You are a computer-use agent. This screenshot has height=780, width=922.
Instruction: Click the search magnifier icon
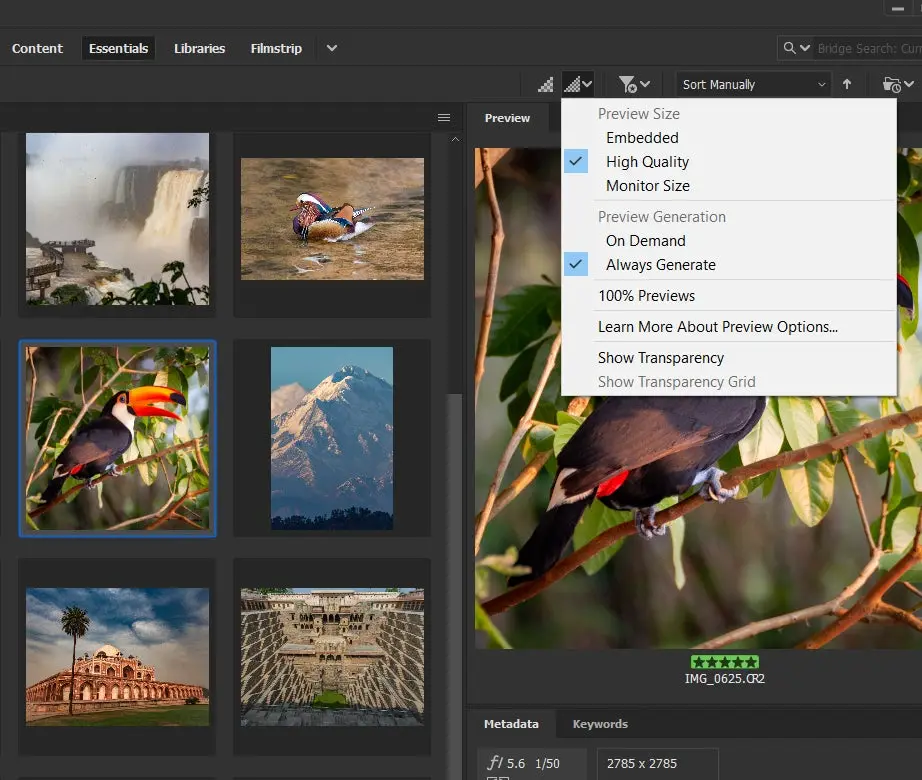click(791, 47)
